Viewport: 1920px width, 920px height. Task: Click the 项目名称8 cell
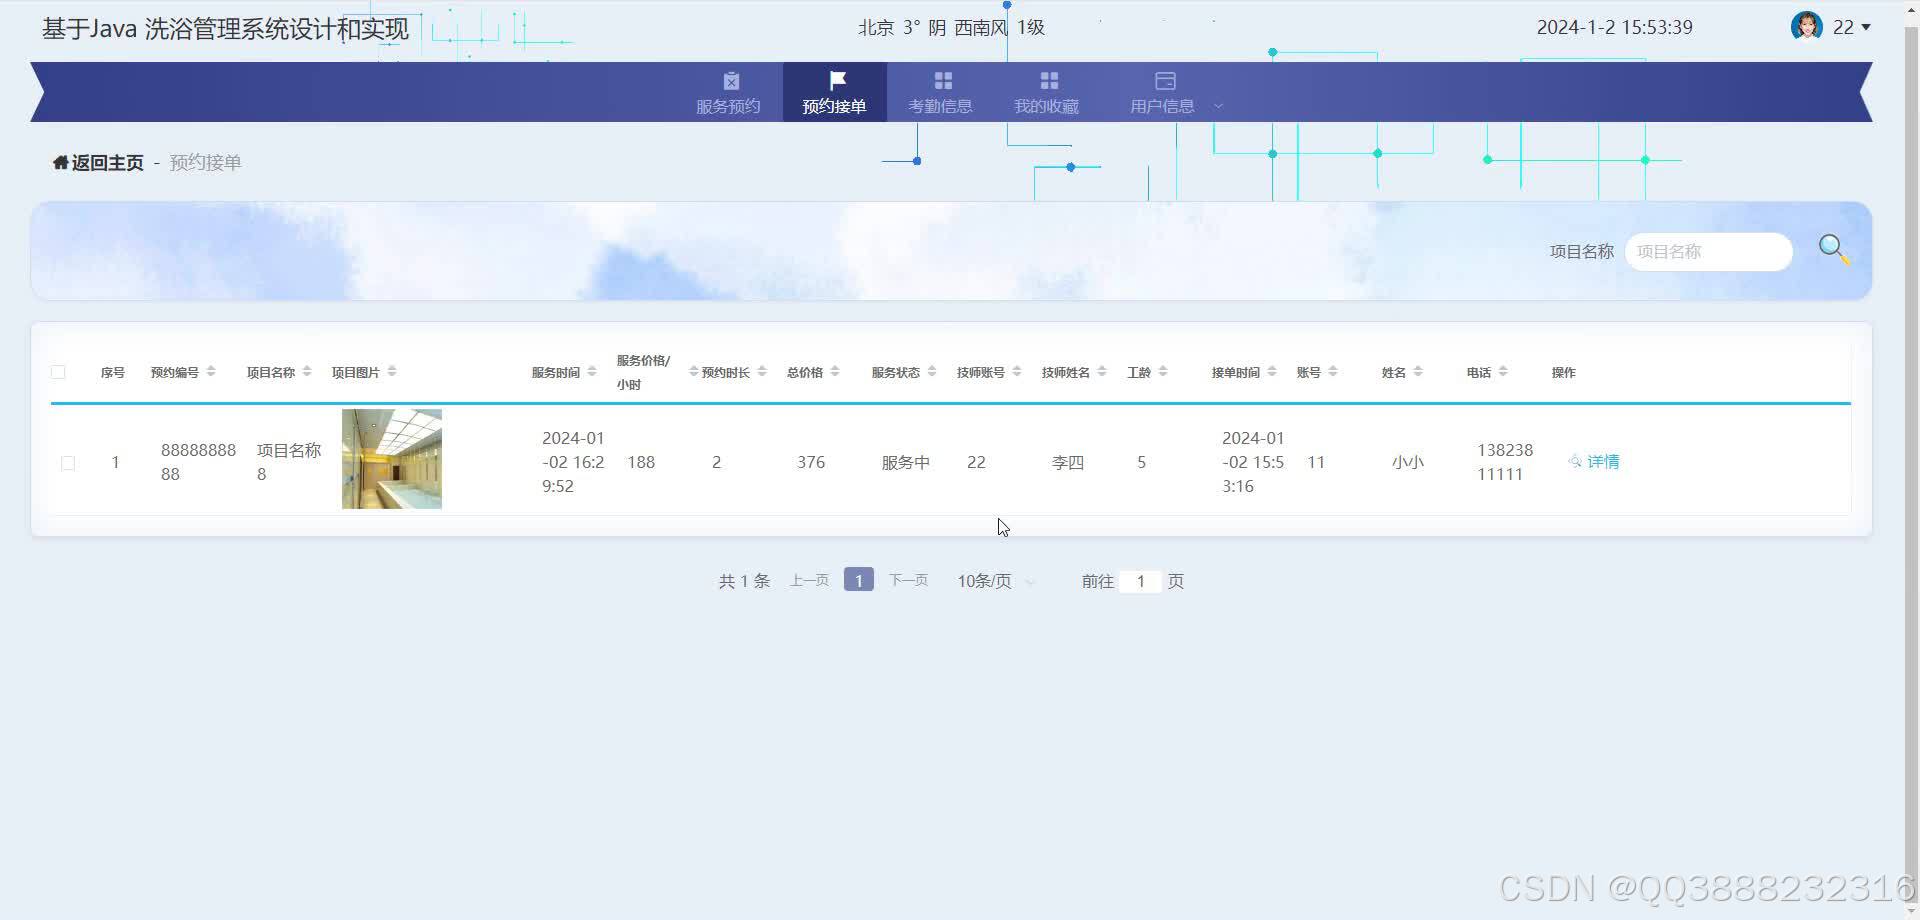tap(289, 462)
